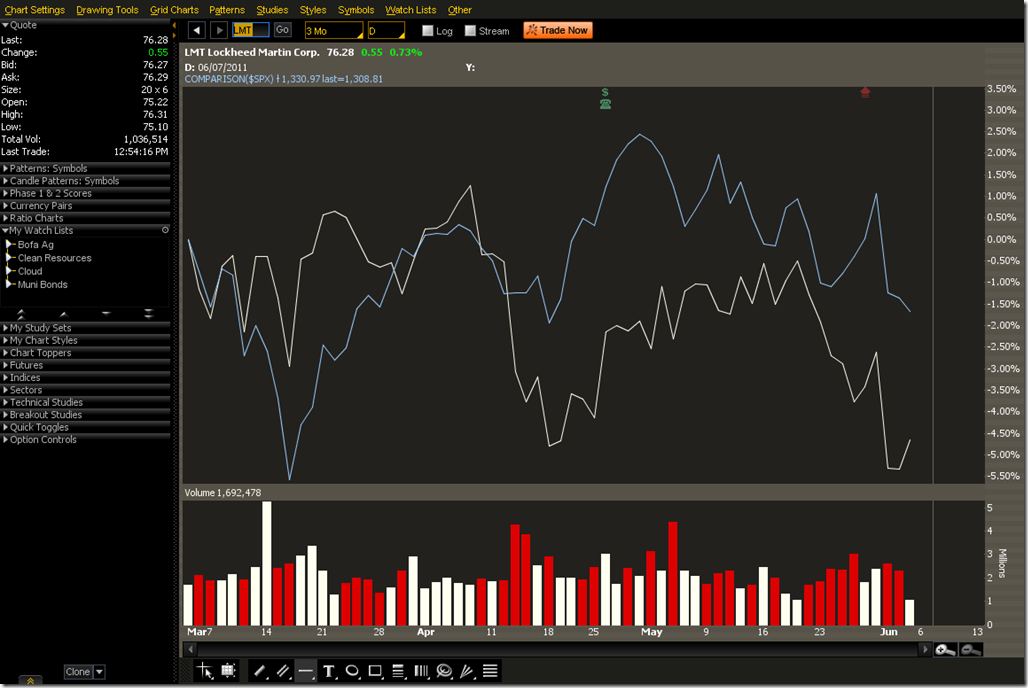Image resolution: width=1028 pixels, height=688 pixels.
Task: Open the Patterns menu
Action: 227,10
